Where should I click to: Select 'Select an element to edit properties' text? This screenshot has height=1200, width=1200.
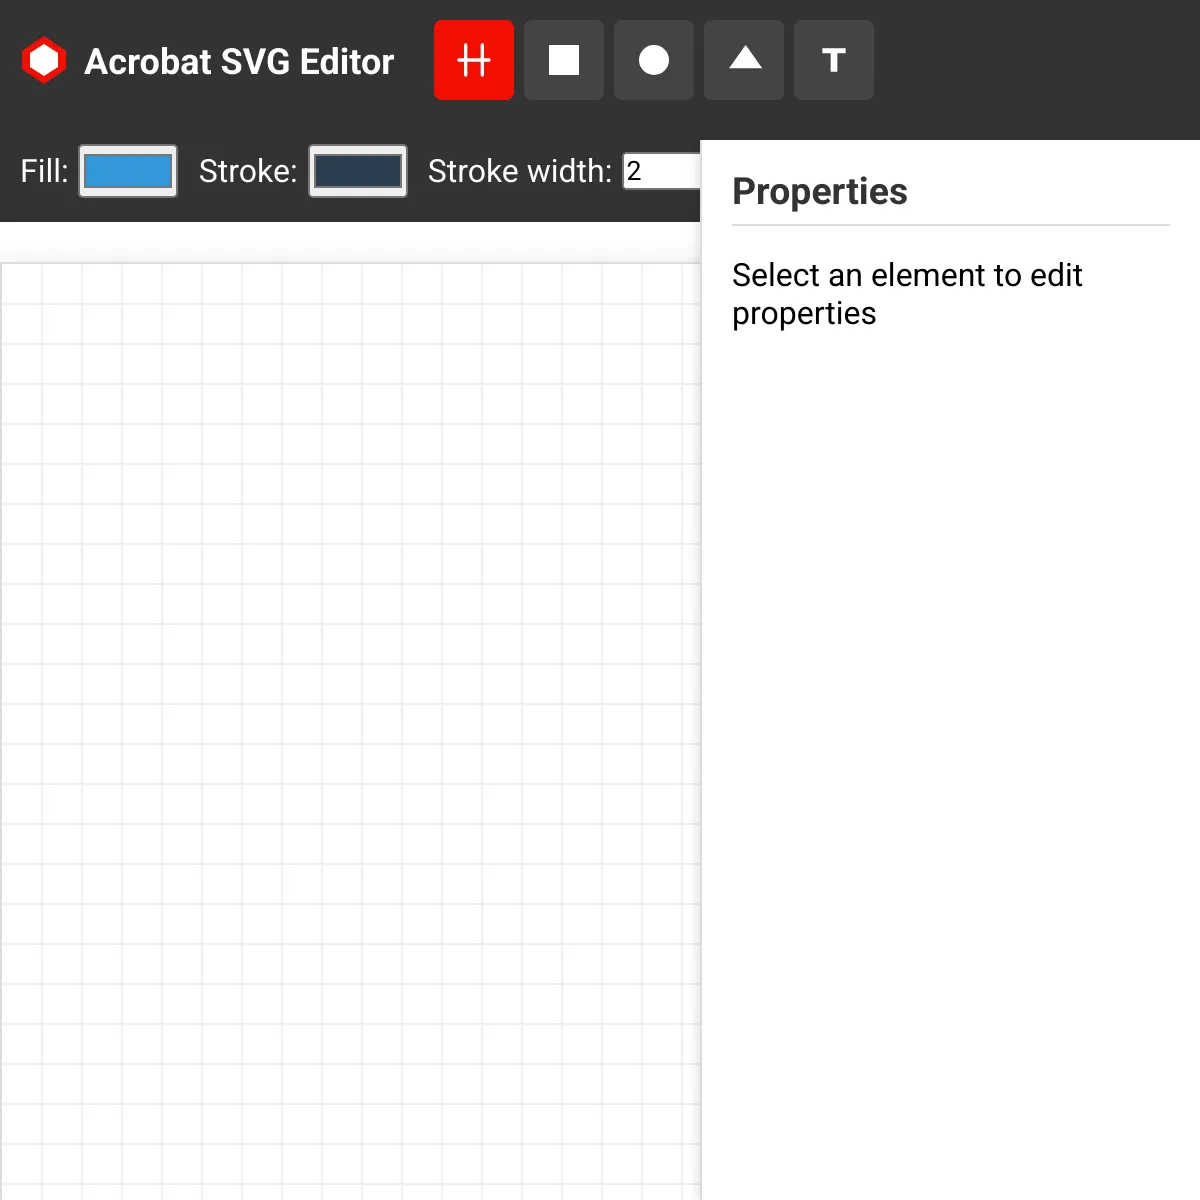coord(907,294)
